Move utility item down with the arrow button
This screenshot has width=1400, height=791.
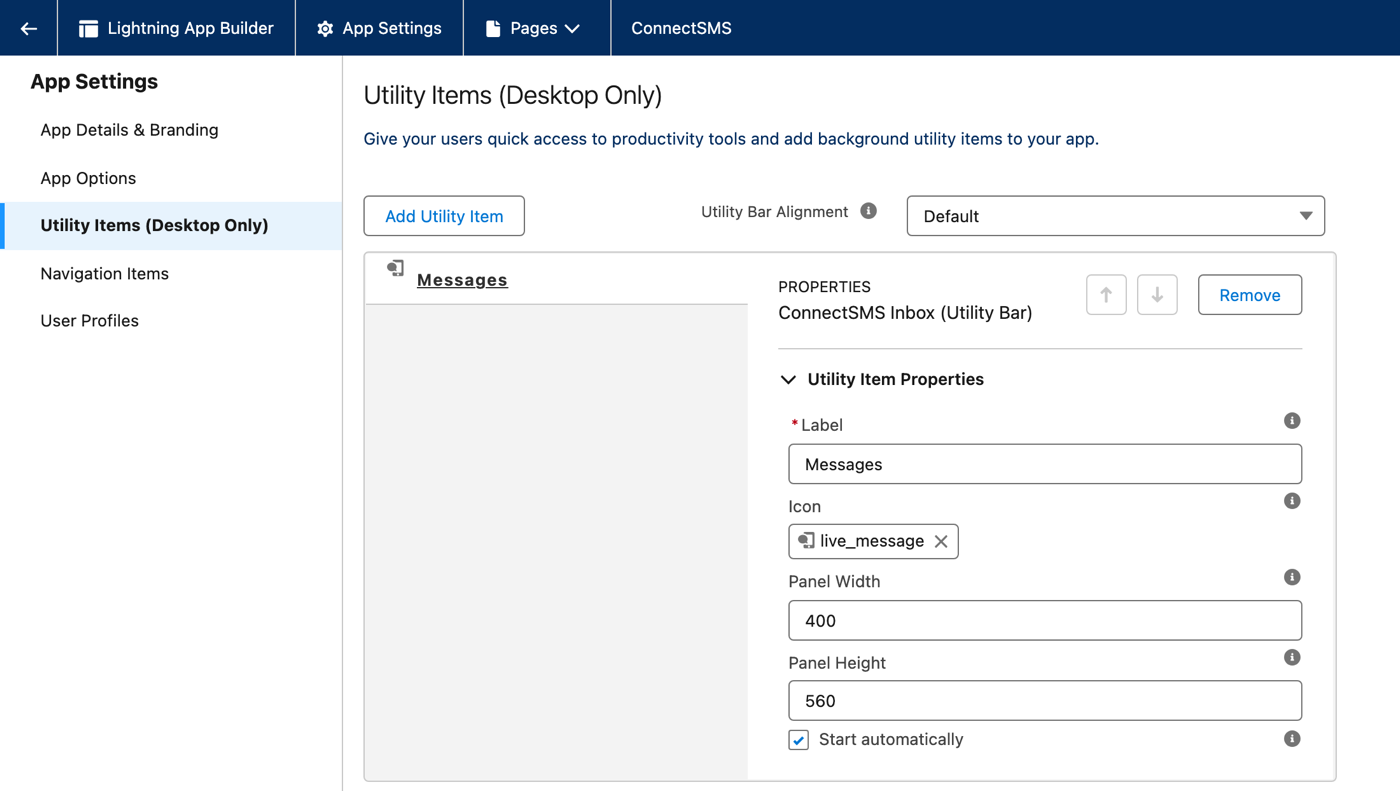(1157, 295)
